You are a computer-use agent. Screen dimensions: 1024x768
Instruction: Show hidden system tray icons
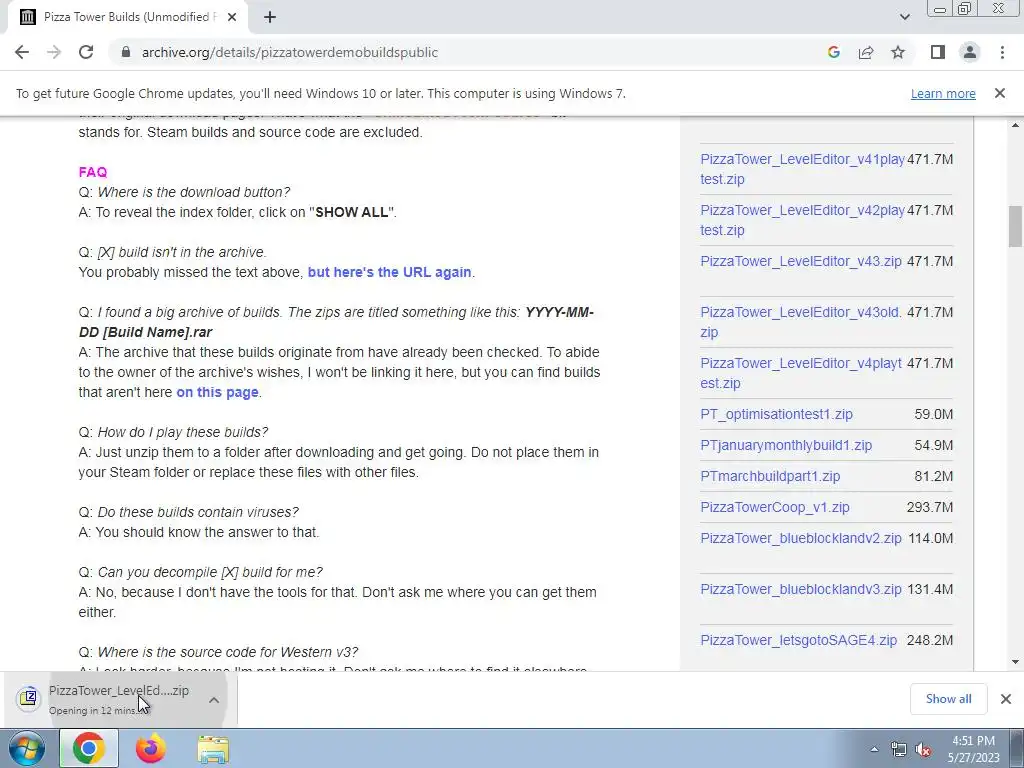[874, 749]
